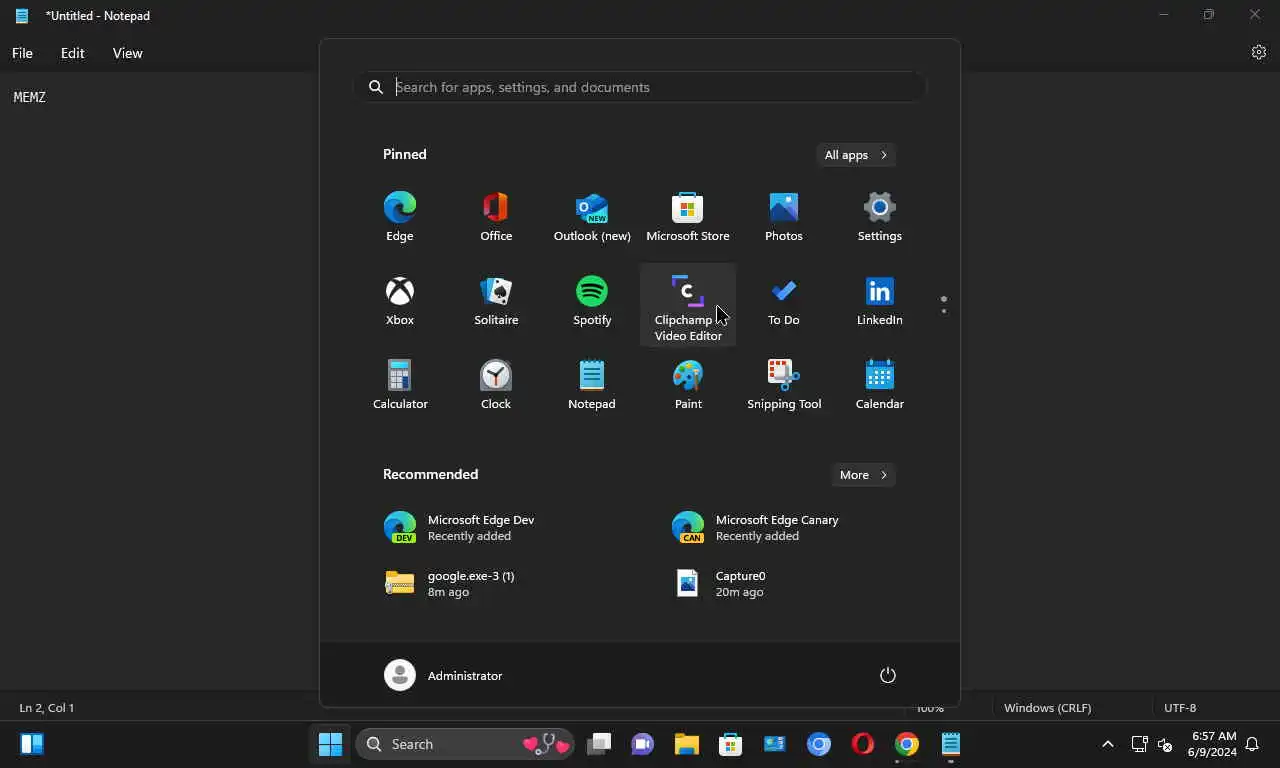The height and width of the screenshot is (768, 1280).
Task: Open Outlook (new) pinned app
Action: pos(592,217)
